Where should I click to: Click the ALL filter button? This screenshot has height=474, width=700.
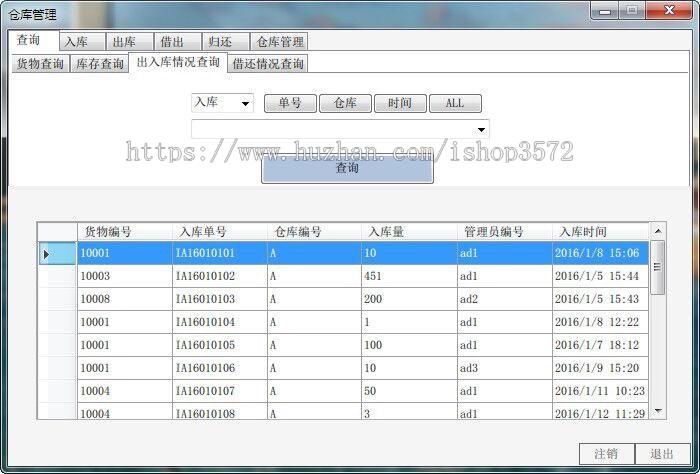(x=455, y=103)
